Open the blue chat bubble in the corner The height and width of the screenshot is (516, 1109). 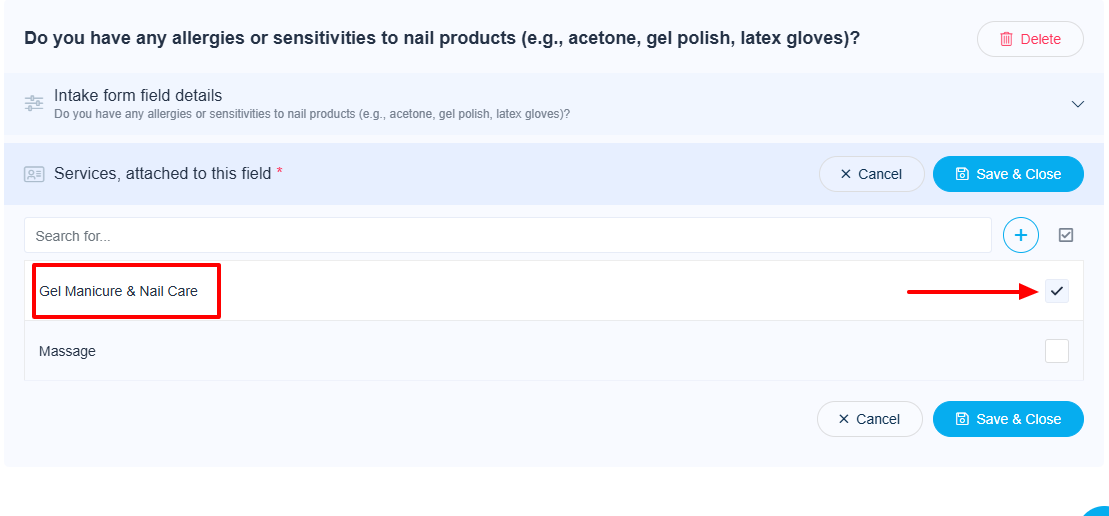(1098, 510)
